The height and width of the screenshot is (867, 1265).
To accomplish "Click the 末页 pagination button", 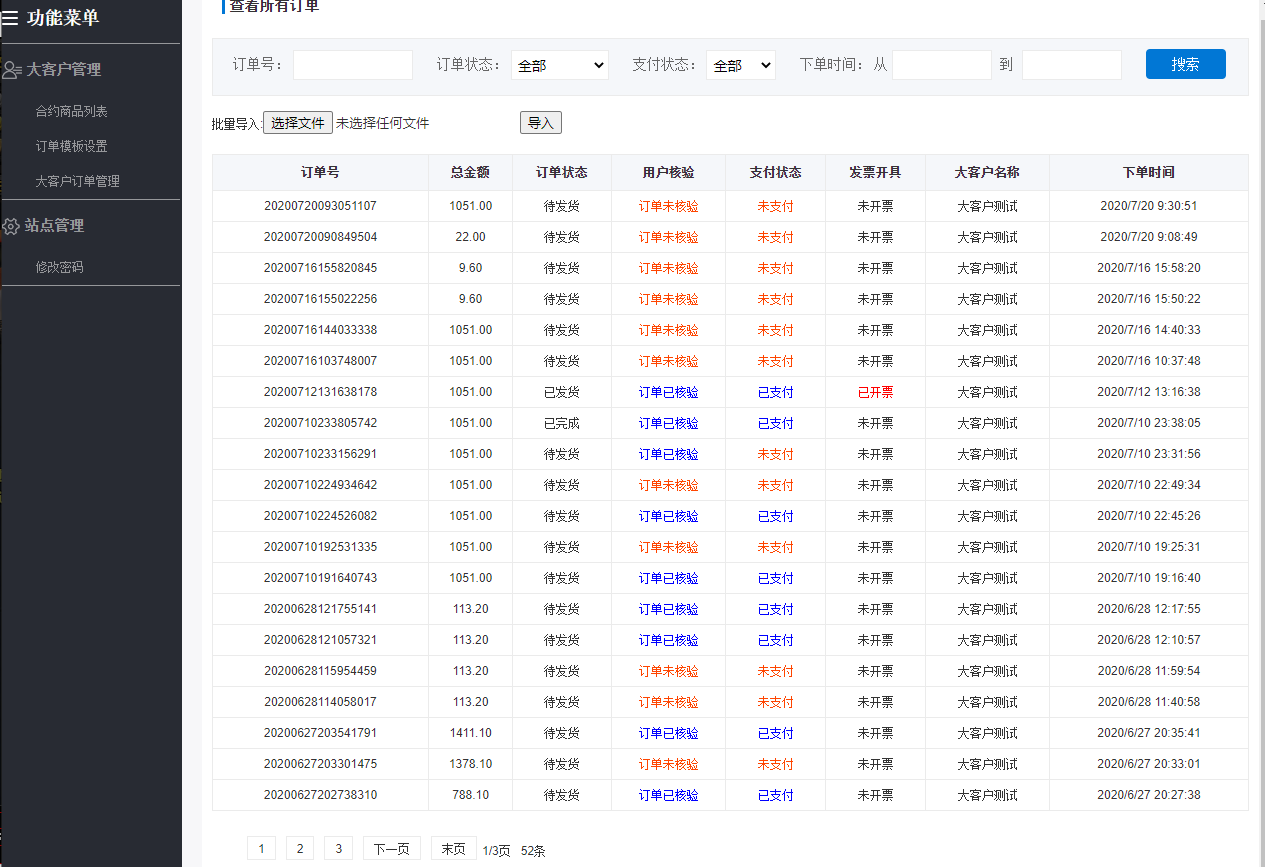I will (454, 848).
